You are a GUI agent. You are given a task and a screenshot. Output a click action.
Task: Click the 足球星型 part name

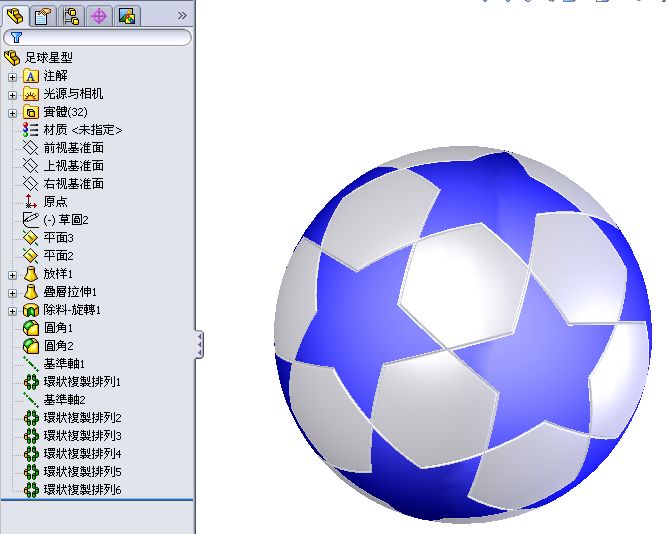48,57
